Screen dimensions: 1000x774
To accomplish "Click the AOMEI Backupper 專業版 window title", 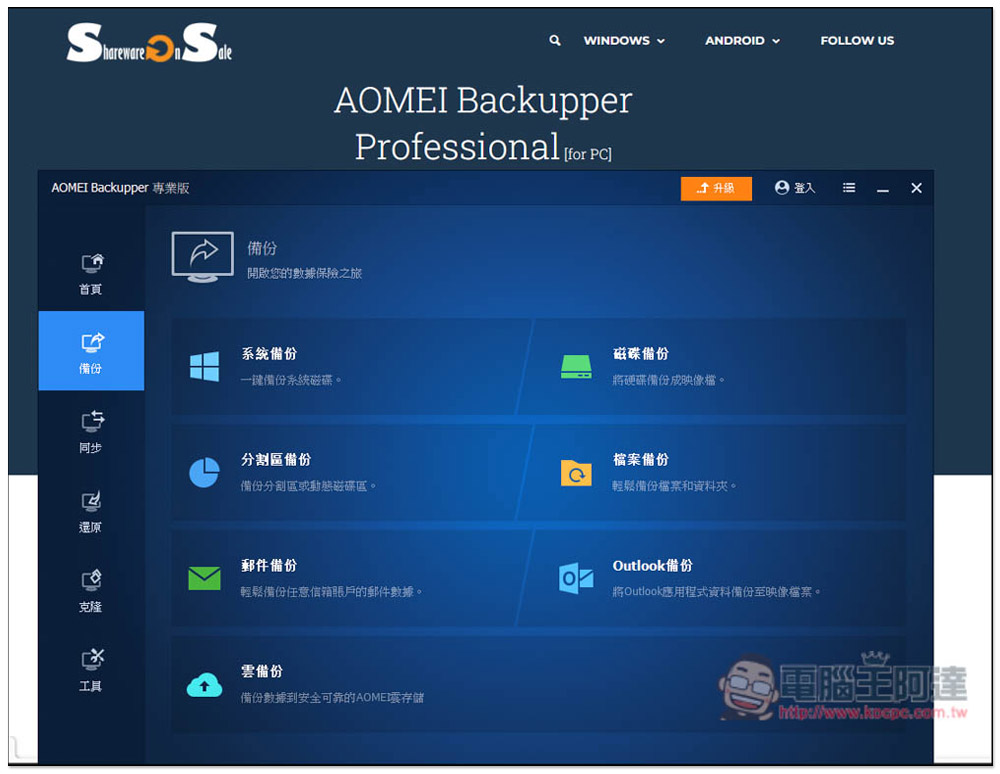I will [x=120, y=188].
